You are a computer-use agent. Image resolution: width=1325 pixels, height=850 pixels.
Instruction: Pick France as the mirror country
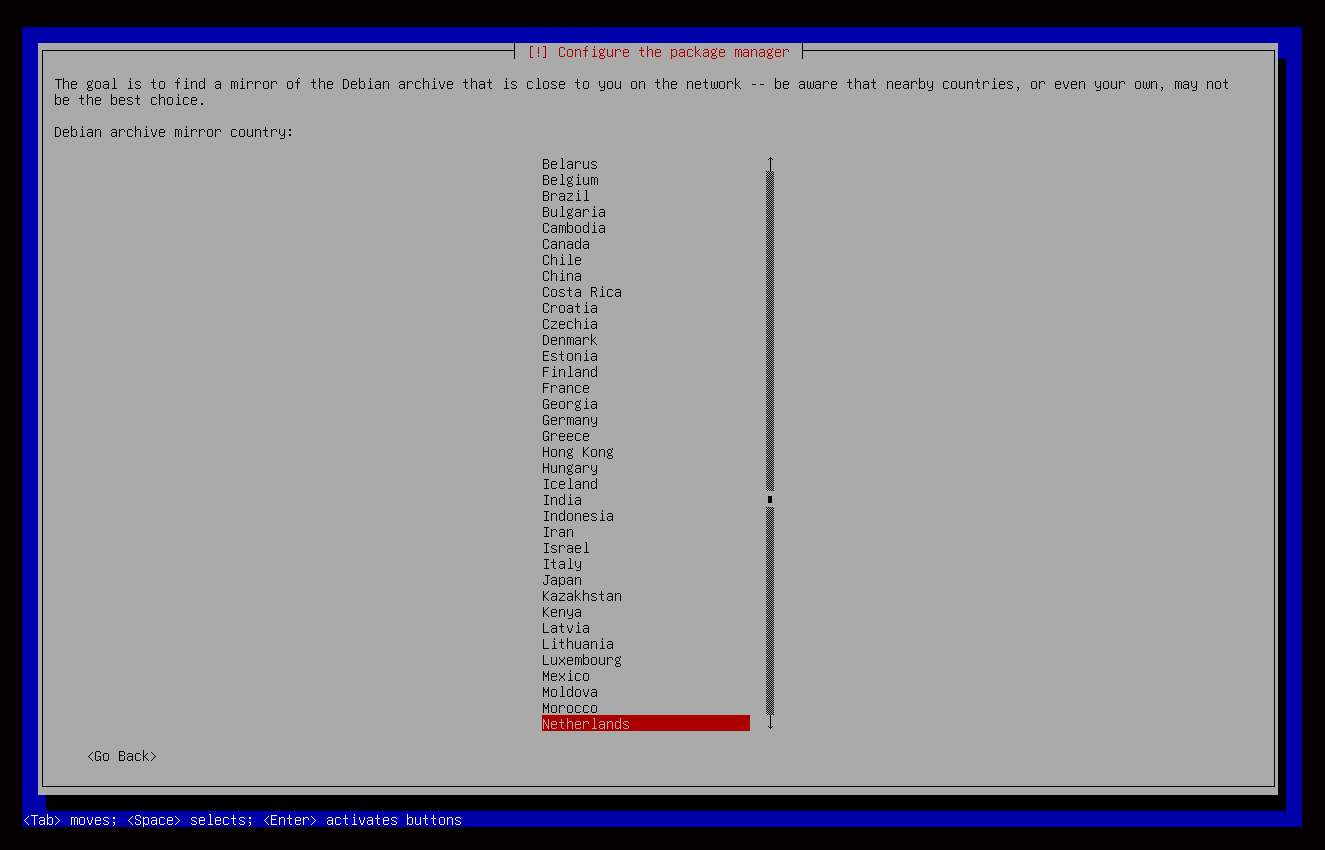pos(566,388)
